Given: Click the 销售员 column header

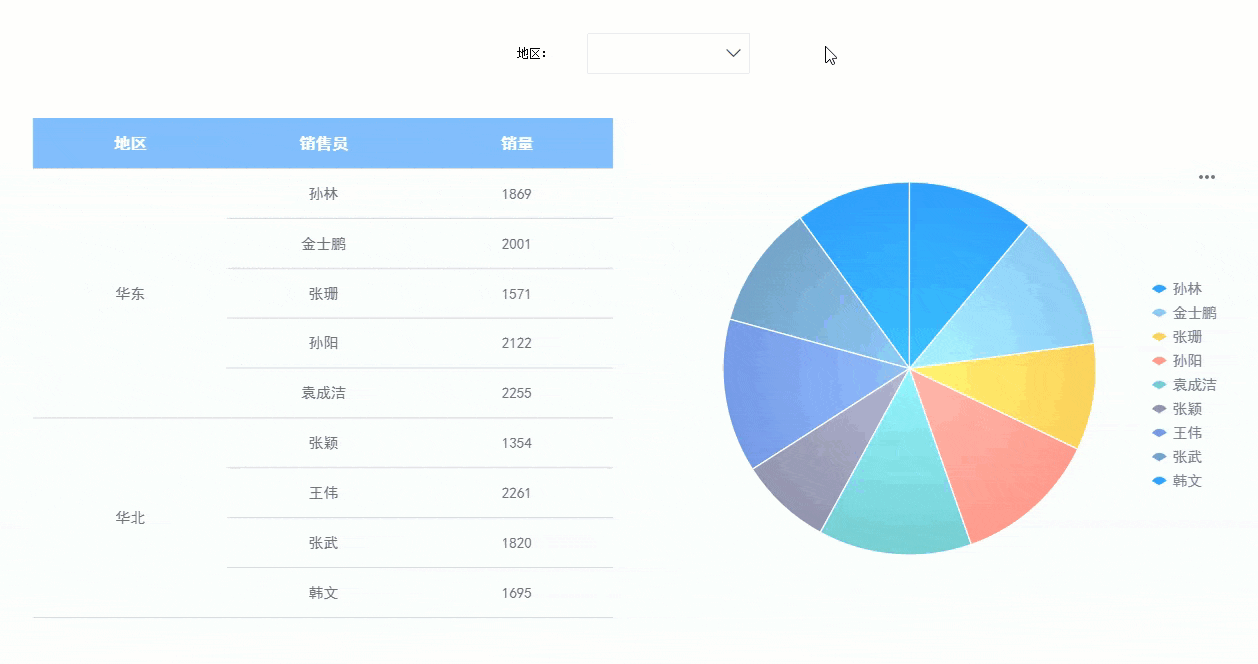Looking at the screenshot, I should tap(324, 143).
